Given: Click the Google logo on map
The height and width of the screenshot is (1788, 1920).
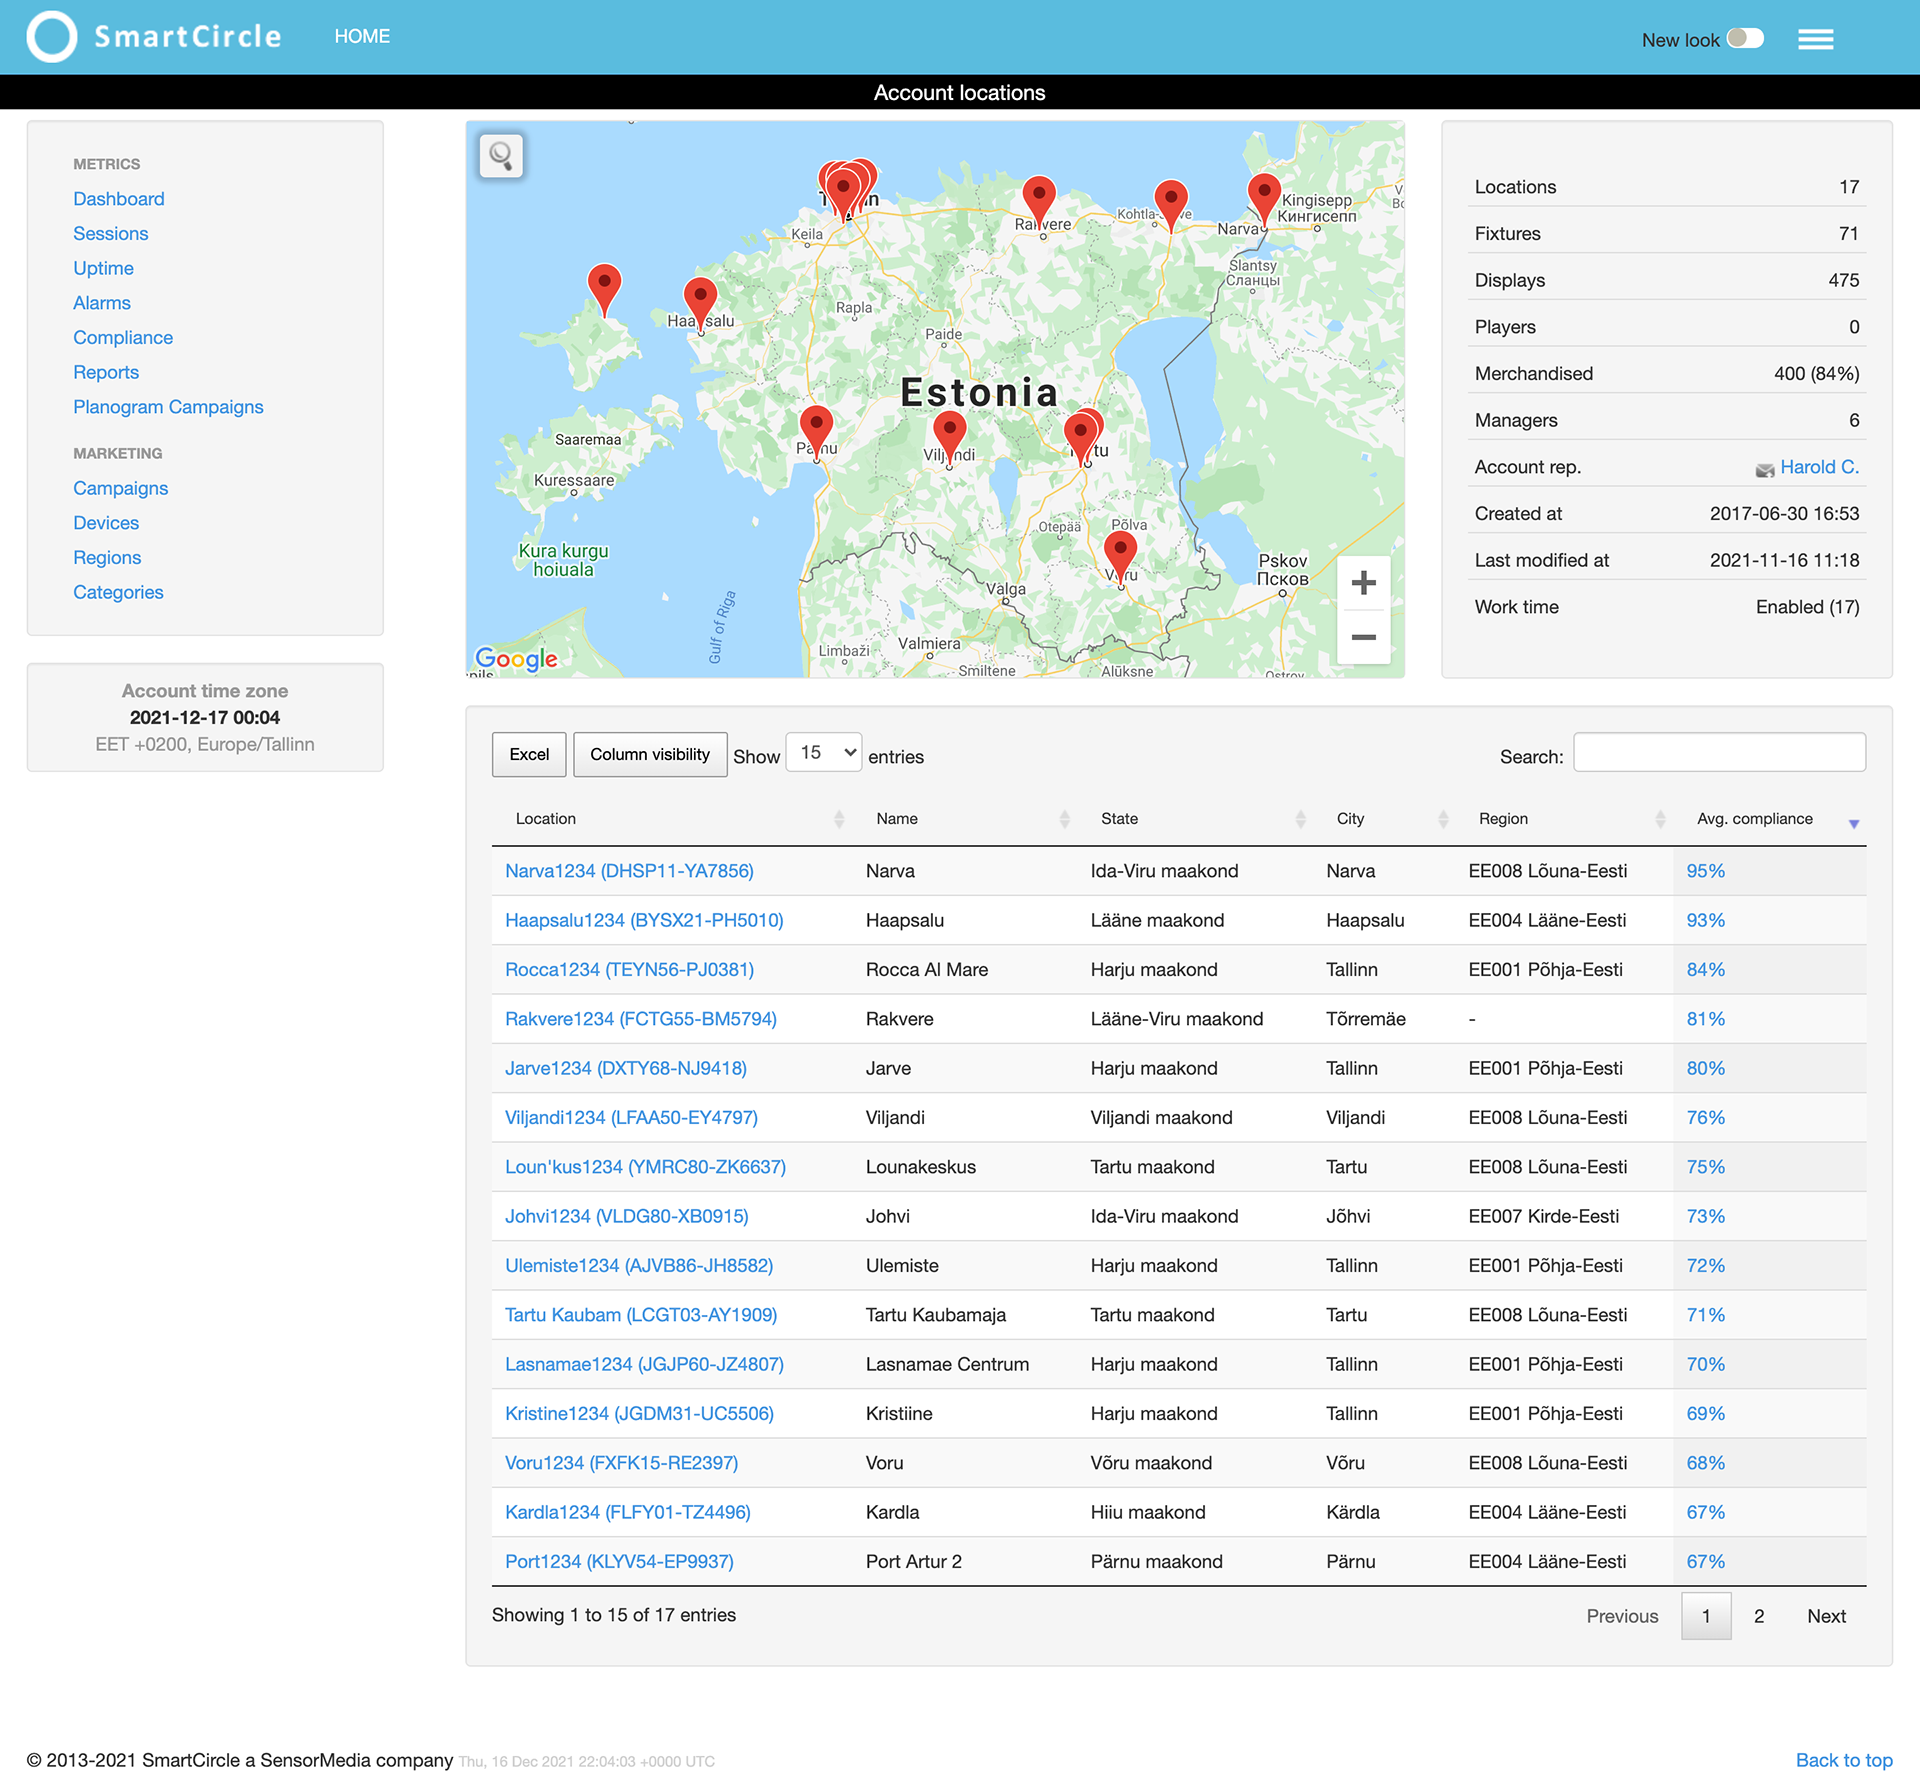Looking at the screenshot, I should coord(516,658).
